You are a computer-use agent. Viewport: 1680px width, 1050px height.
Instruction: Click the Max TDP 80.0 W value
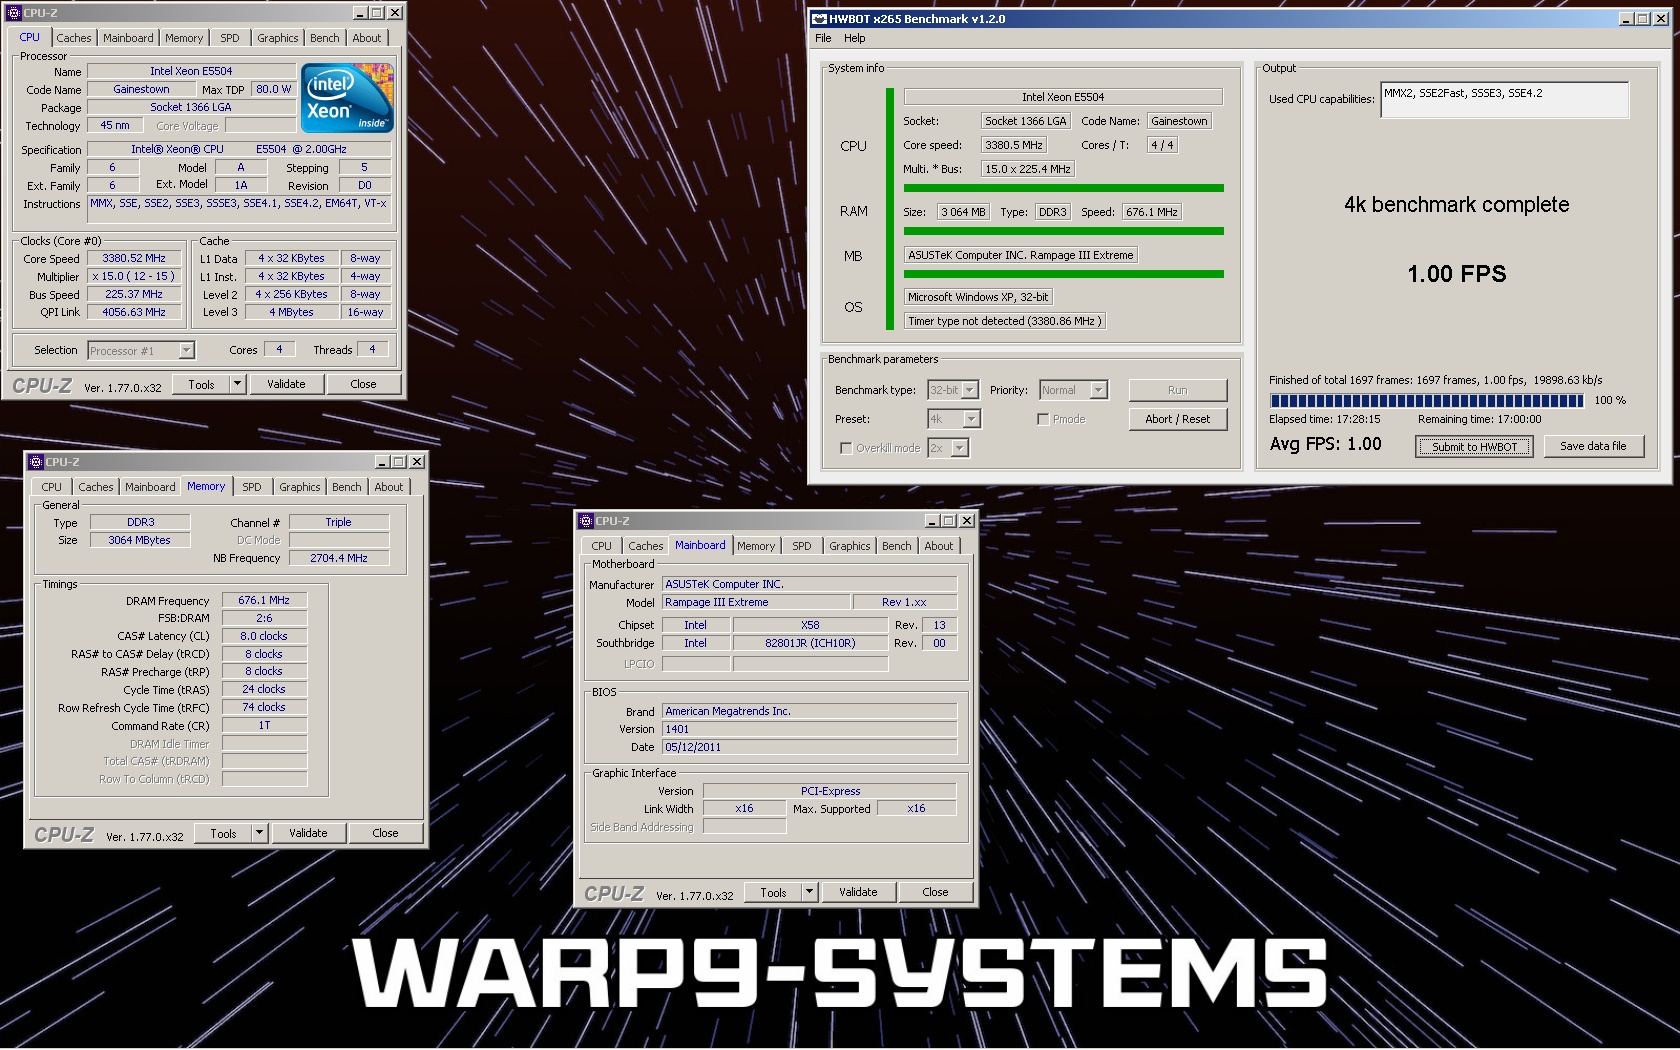273,89
